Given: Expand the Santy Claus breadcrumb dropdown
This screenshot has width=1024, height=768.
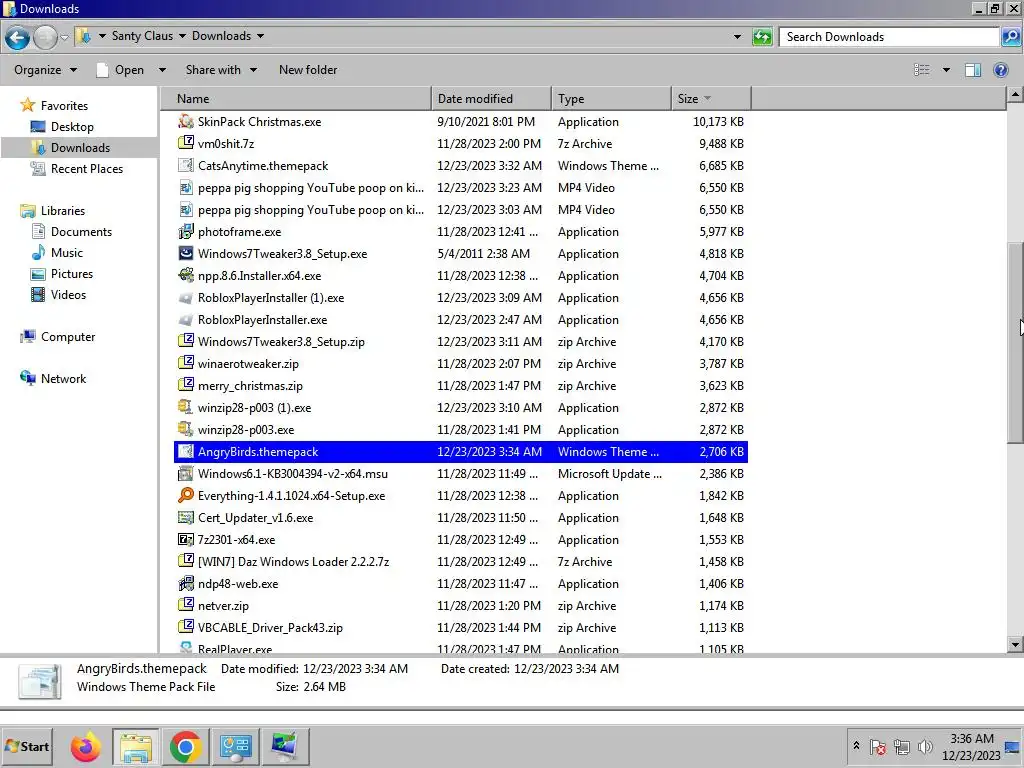Looking at the screenshot, I should (x=182, y=36).
